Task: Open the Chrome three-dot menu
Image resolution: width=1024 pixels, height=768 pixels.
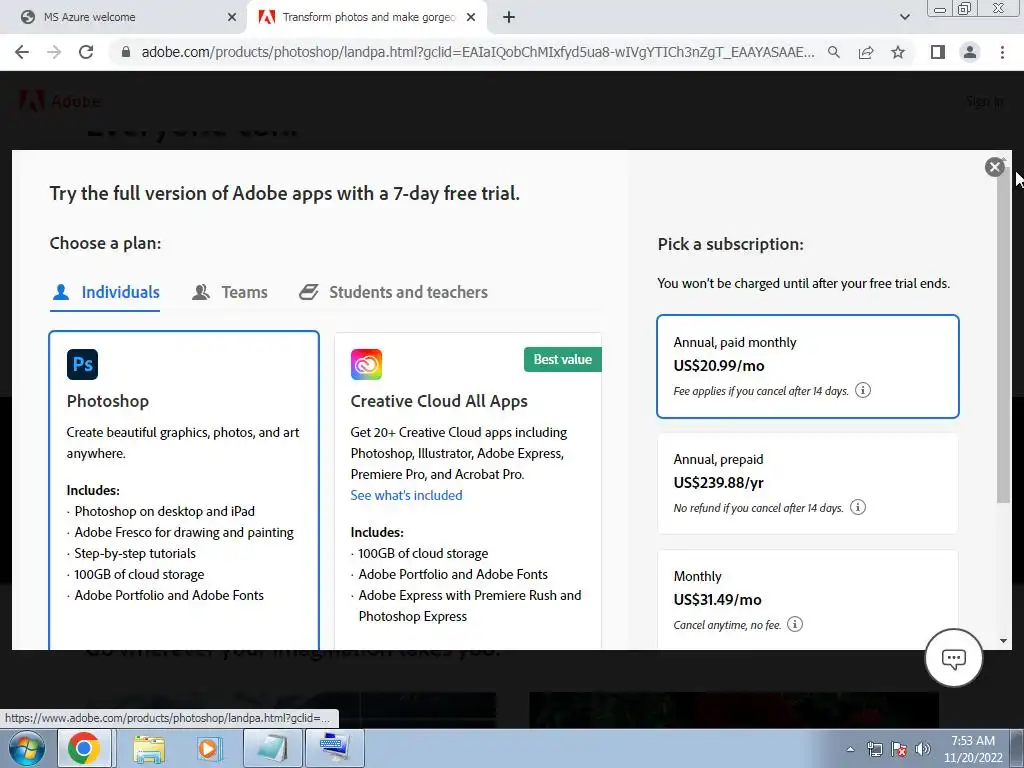Action: point(1002,52)
